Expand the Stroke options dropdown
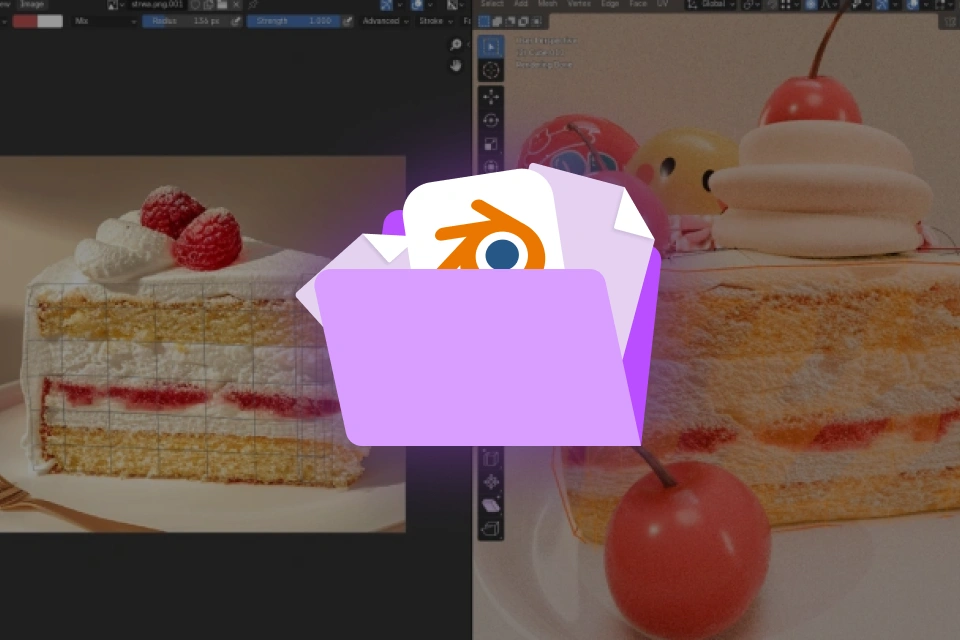Viewport: 960px width, 640px height. point(436,21)
